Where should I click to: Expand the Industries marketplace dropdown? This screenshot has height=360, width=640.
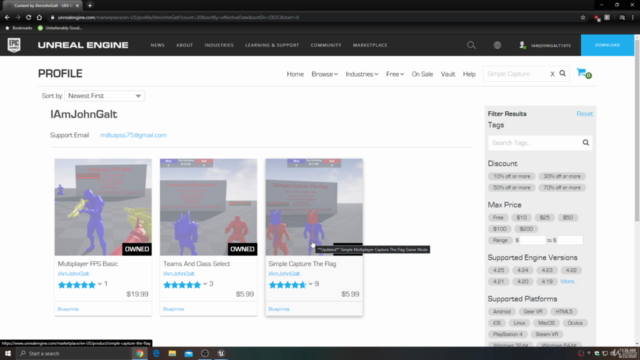tap(362, 74)
